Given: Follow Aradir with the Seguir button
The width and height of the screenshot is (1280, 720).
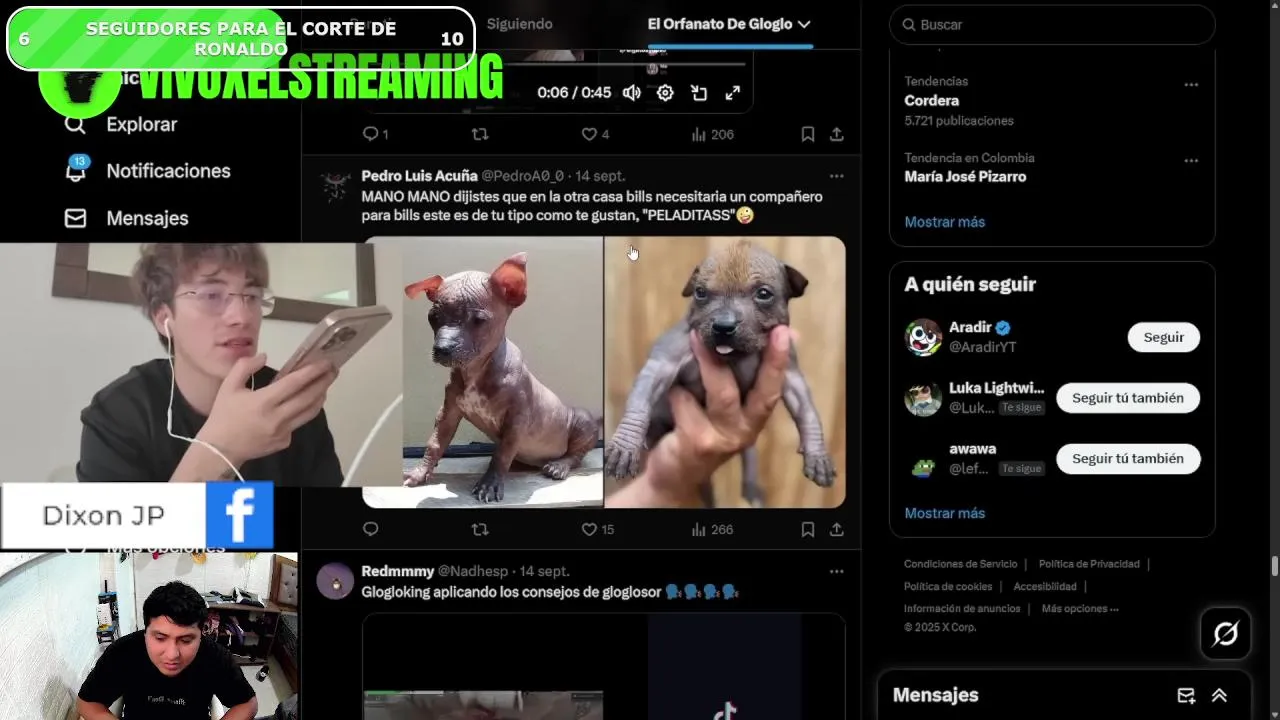Looking at the screenshot, I should click(1164, 337).
